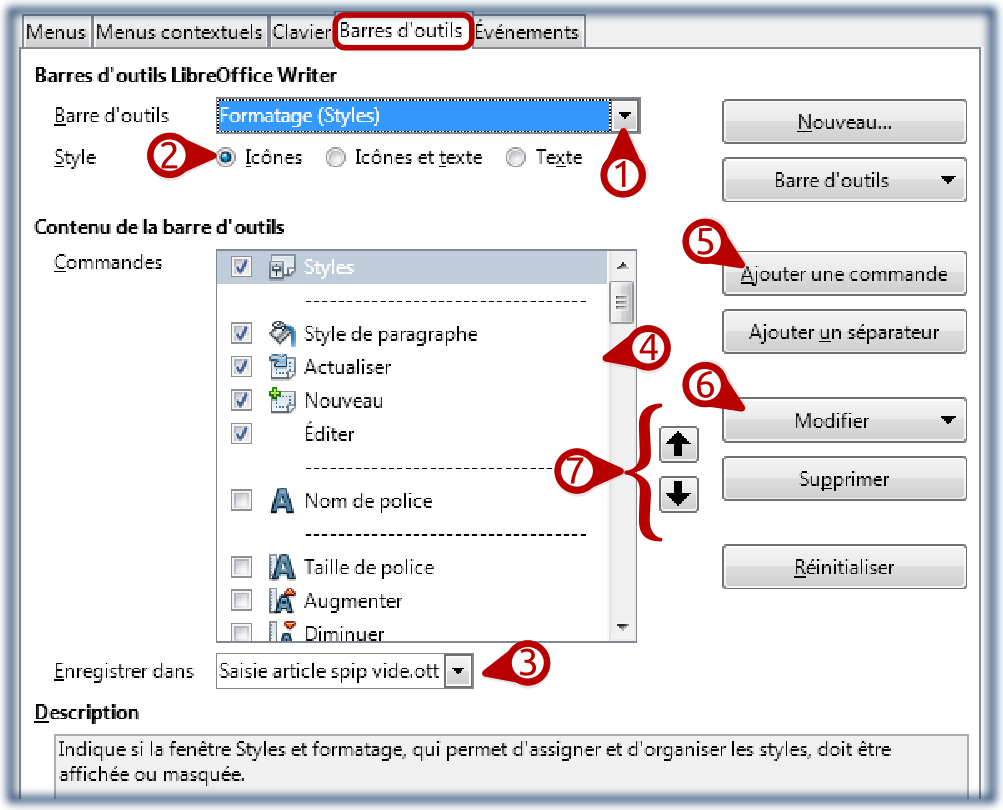
Task: Click the Styles command icon
Action: click(280, 267)
